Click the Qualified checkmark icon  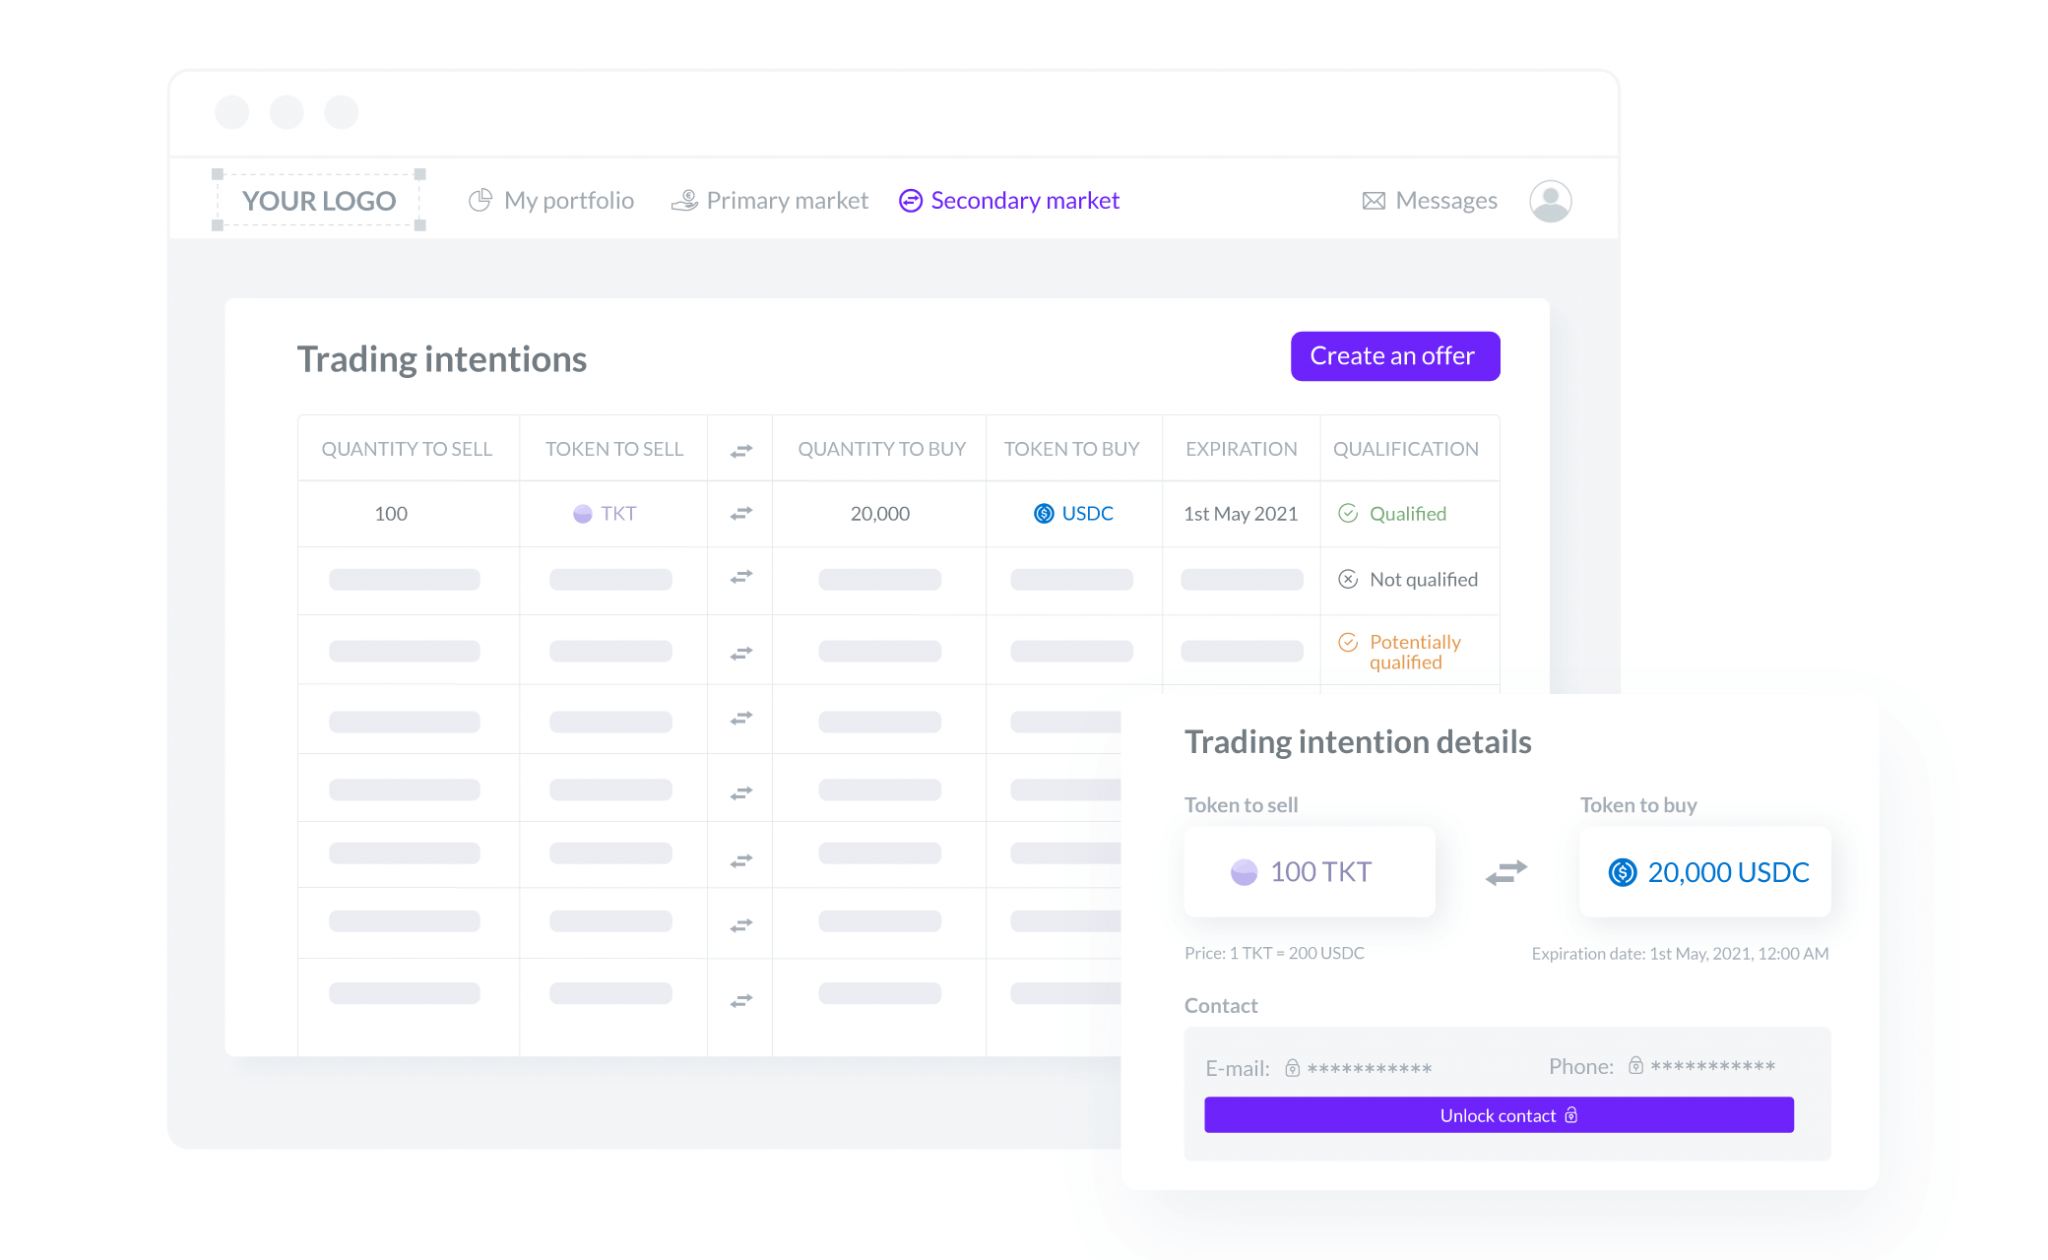coord(1348,513)
